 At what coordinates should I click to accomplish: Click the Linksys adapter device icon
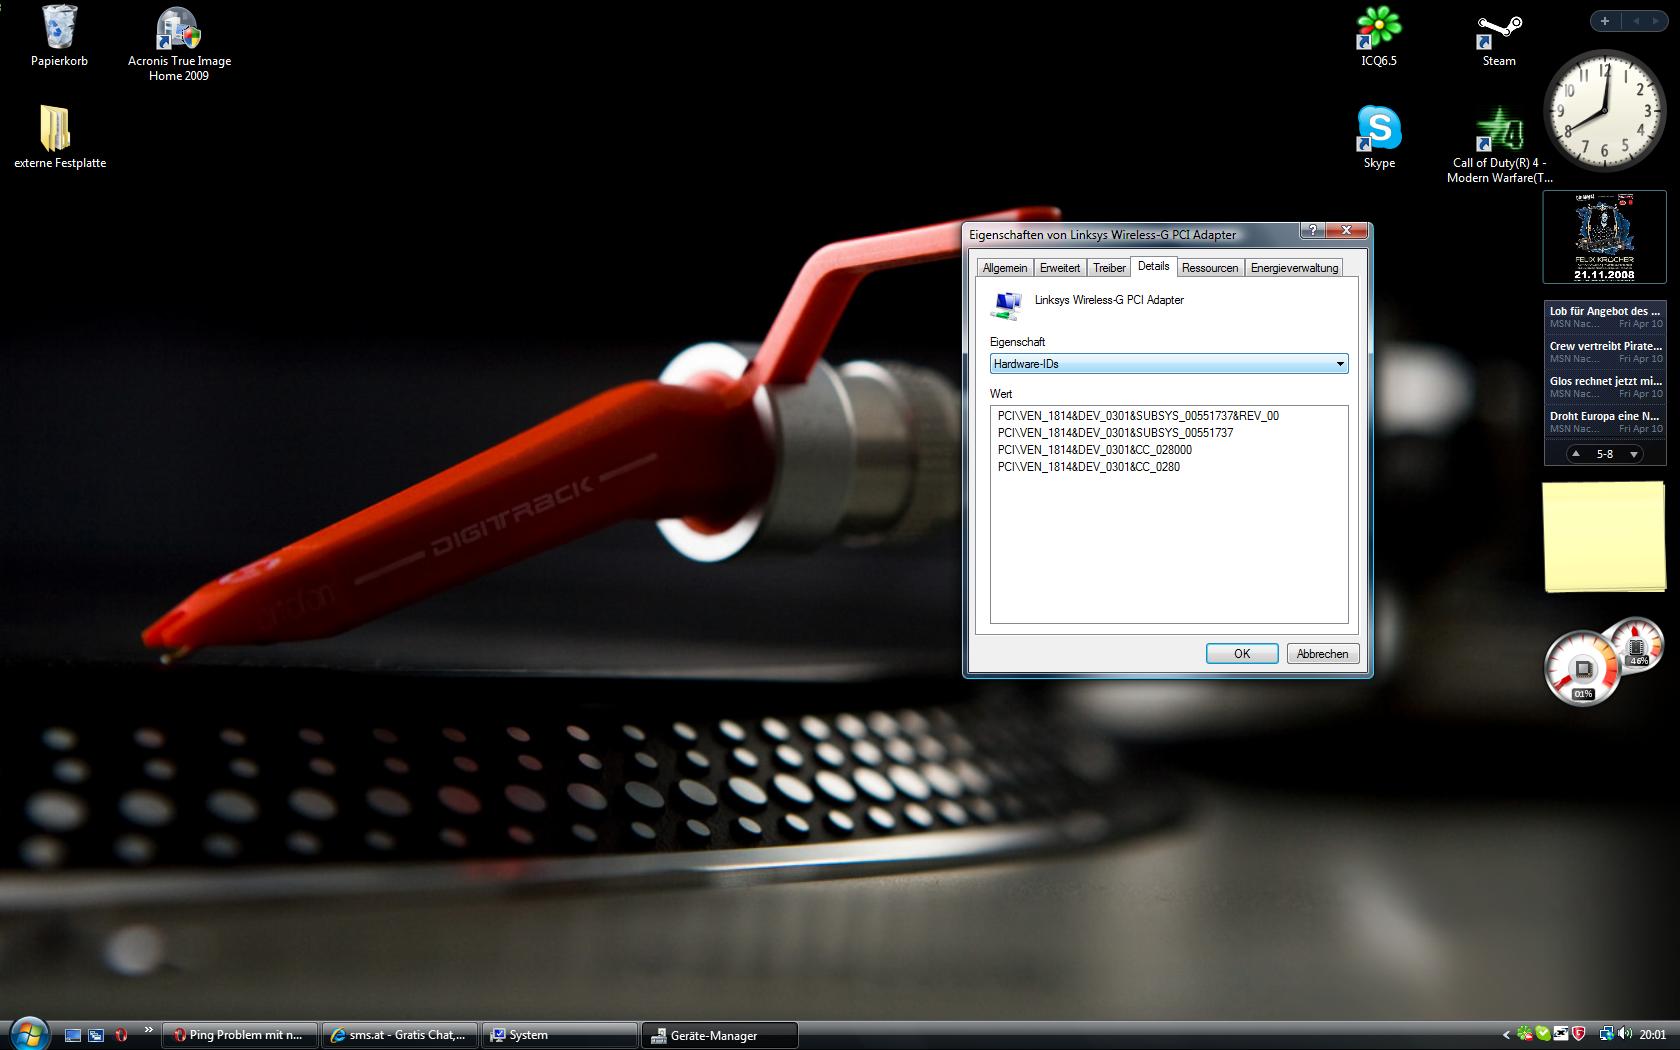[x=1007, y=304]
